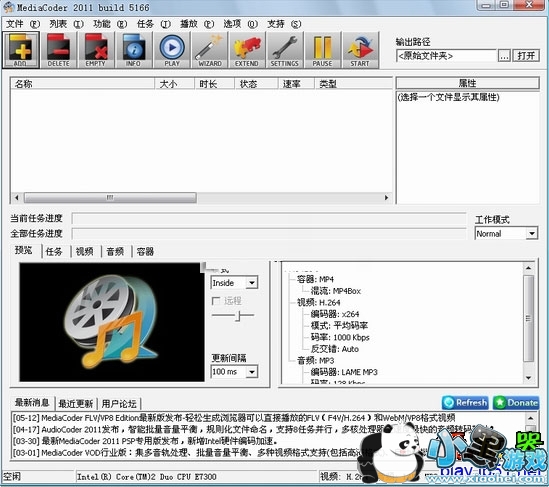Open the 更新间隔 100 ms dropdown
Screen dimensions: 549x487
(234, 372)
